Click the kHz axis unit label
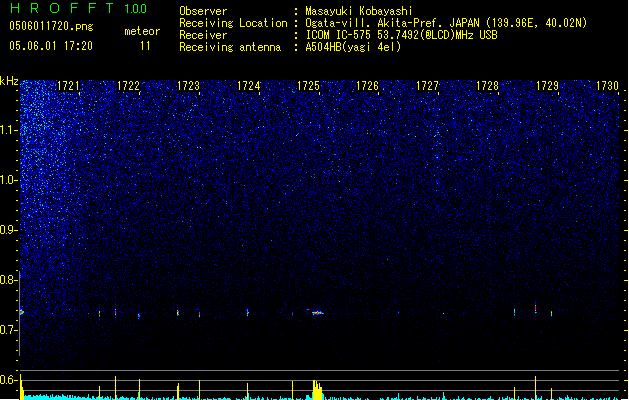The height and width of the screenshot is (400, 629). [x=9, y=81]
